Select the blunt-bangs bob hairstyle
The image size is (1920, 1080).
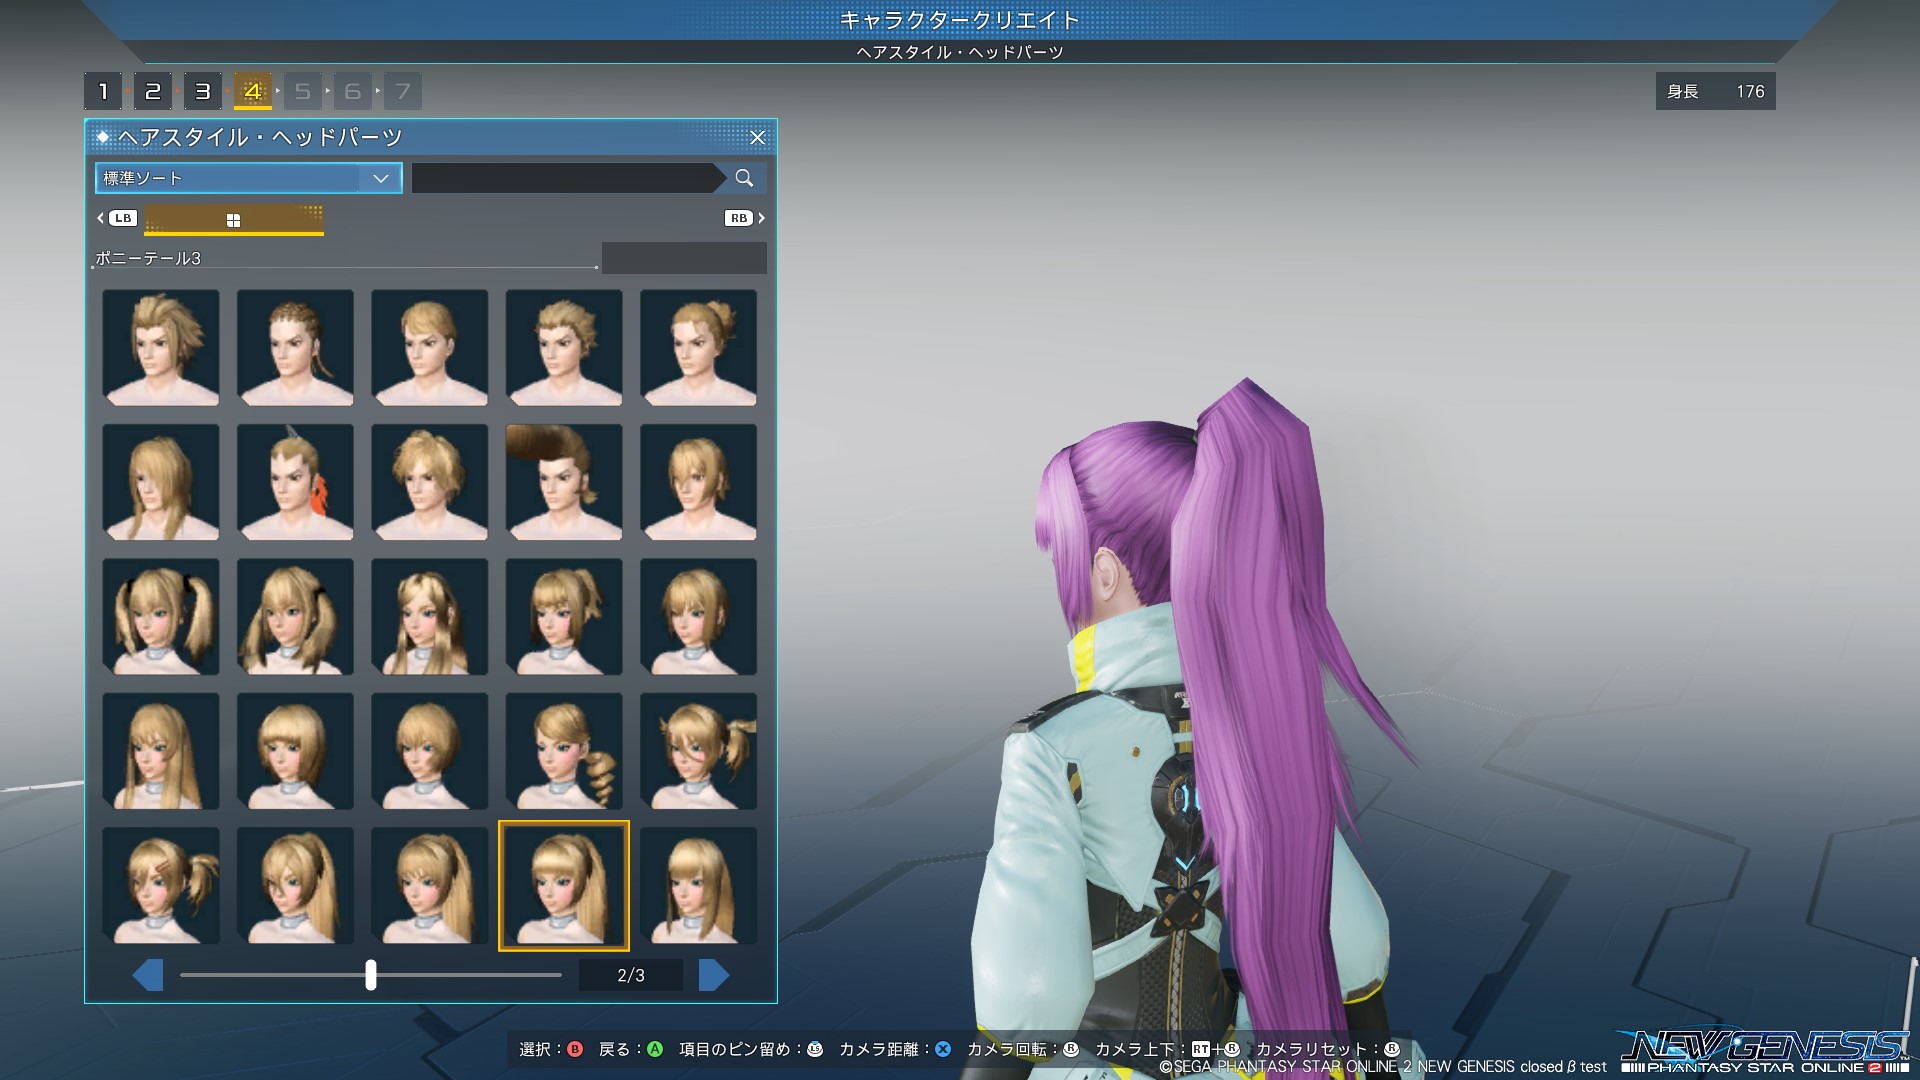tap(295, 751)
